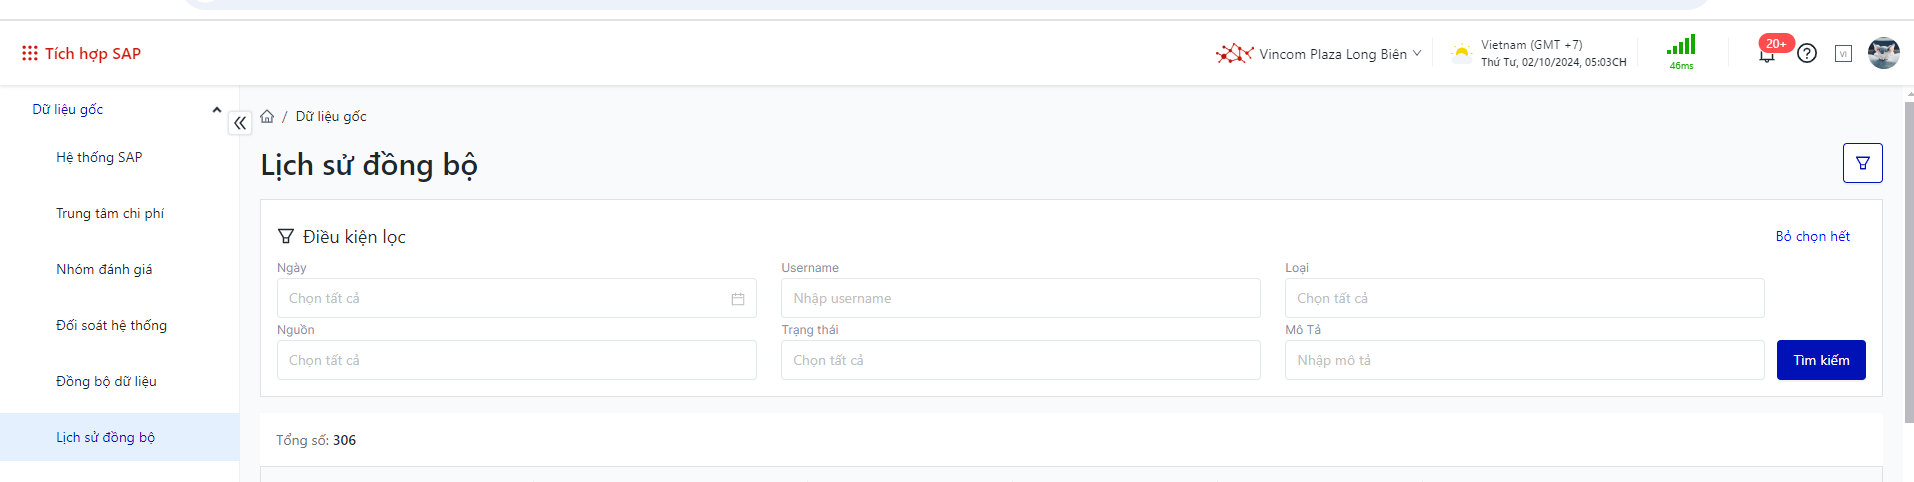Open the user avatar menu

1883,53
